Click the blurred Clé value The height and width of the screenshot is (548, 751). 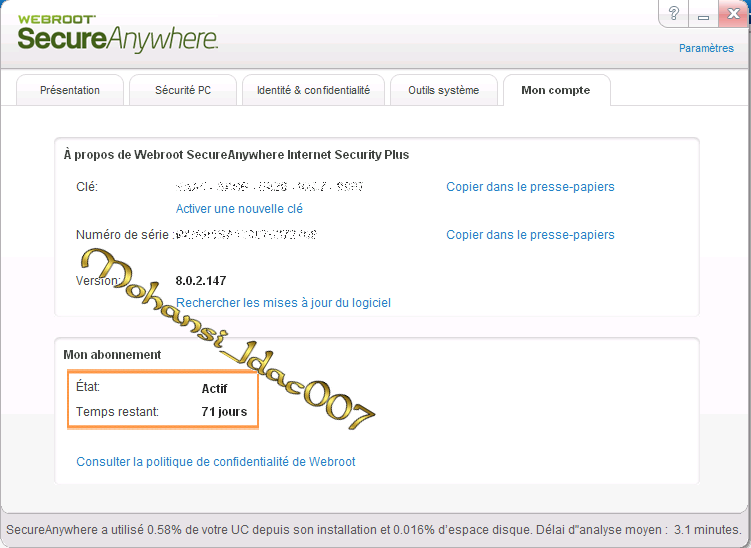click(x=269, y=186)
